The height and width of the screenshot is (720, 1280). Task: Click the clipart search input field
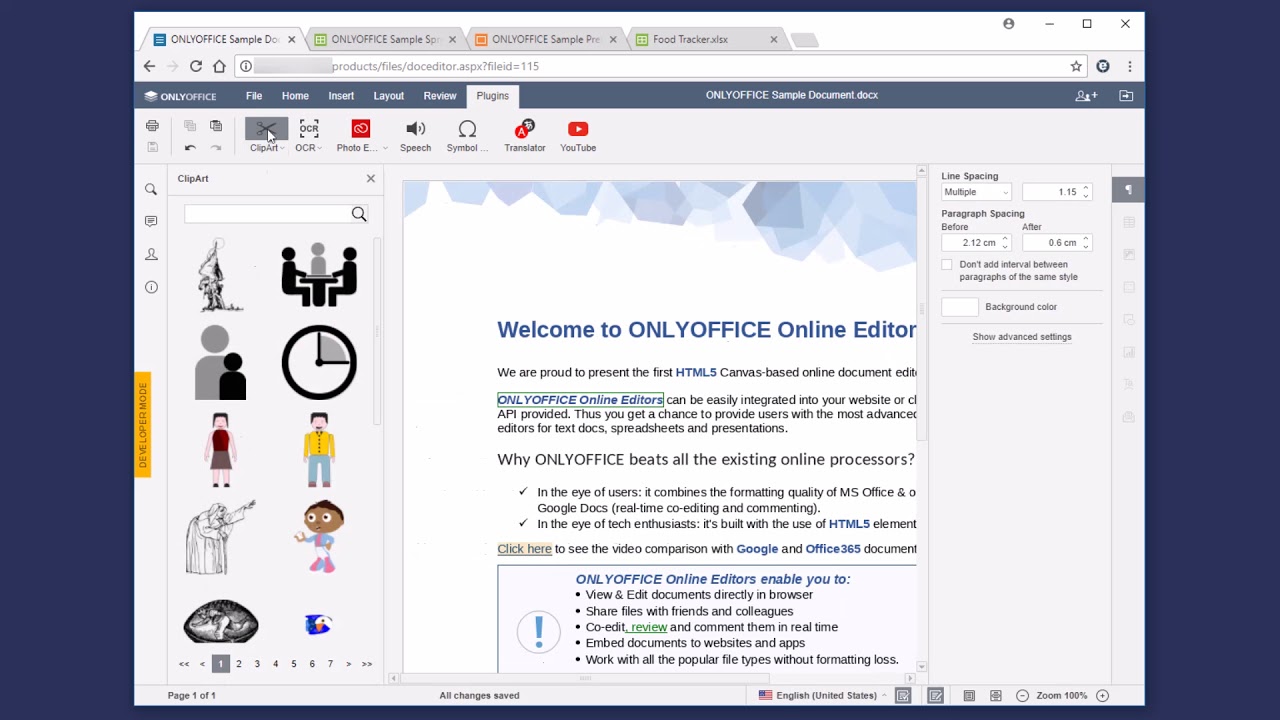click(x=267, y=214)
